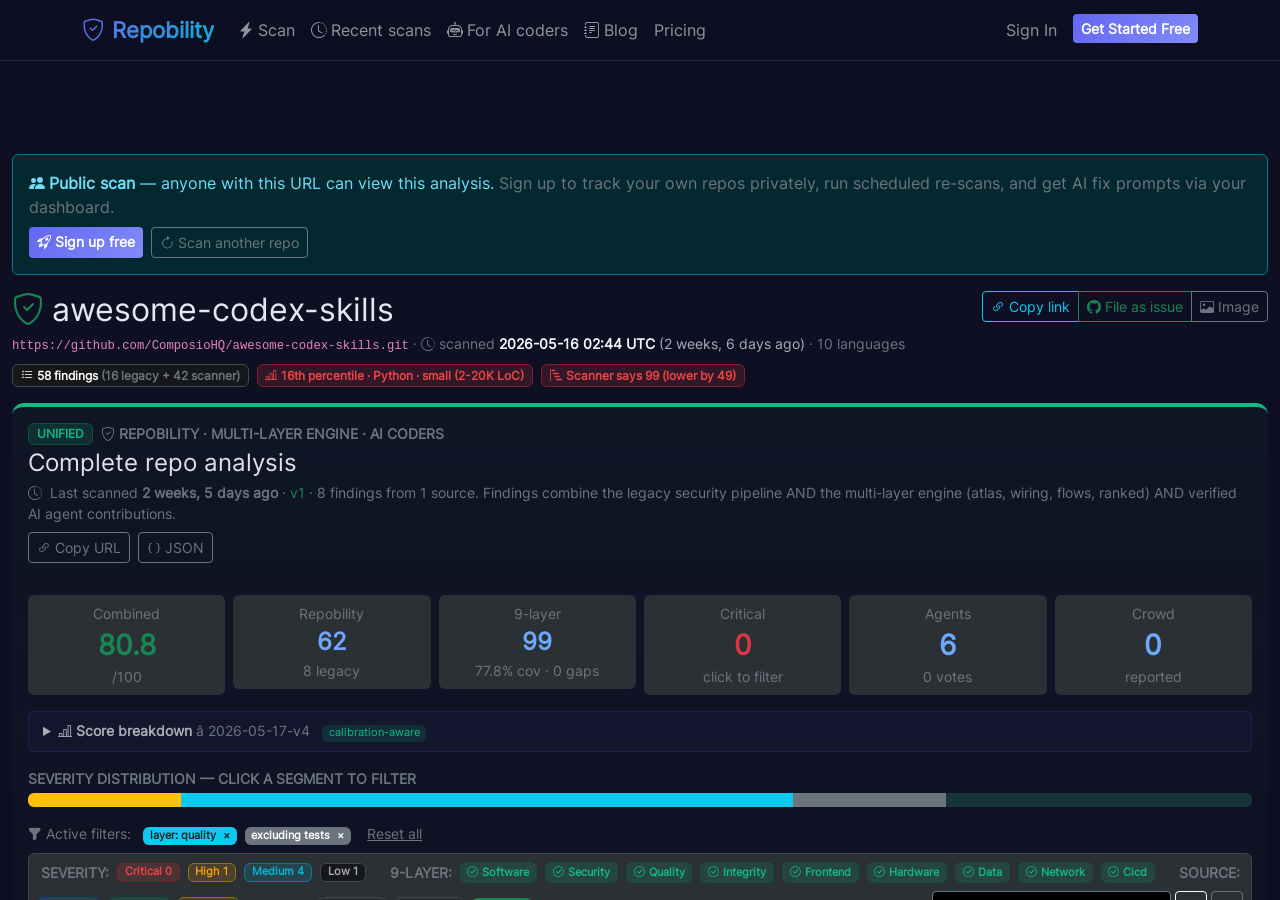Go to Recent scans in the navbar

tap(371, 30)
